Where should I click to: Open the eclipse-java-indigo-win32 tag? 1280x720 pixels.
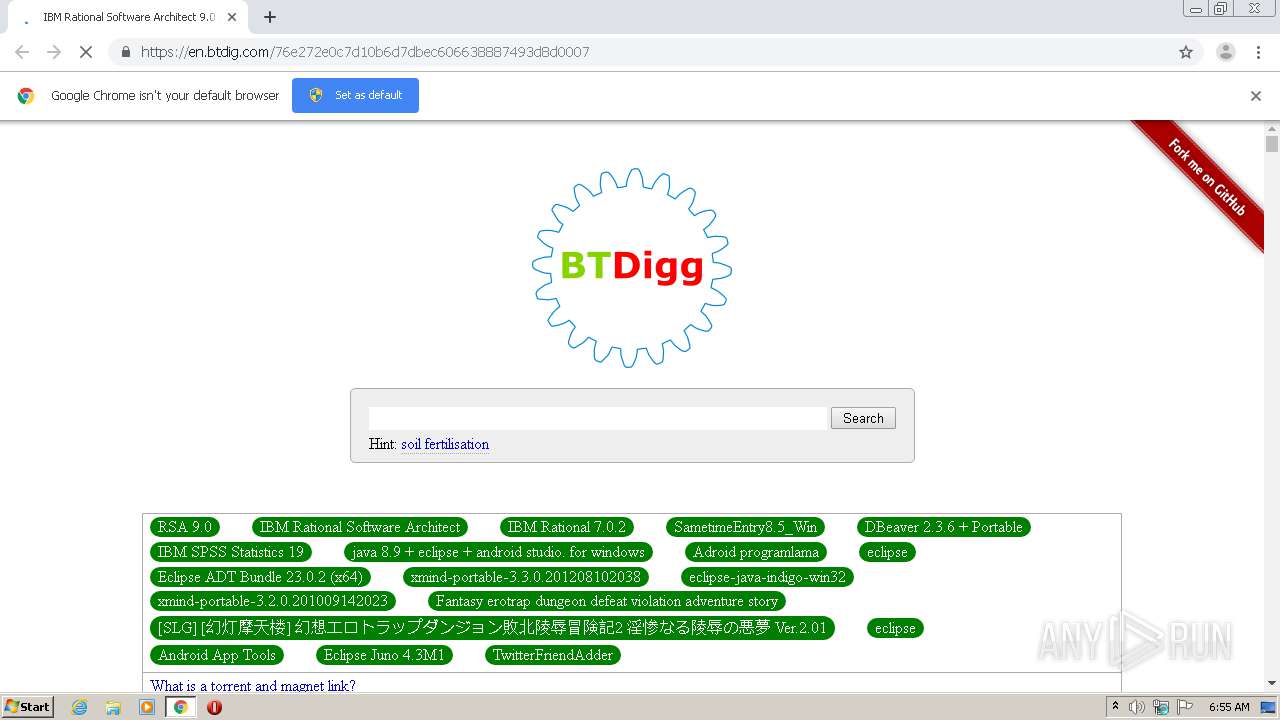[767, 577]
